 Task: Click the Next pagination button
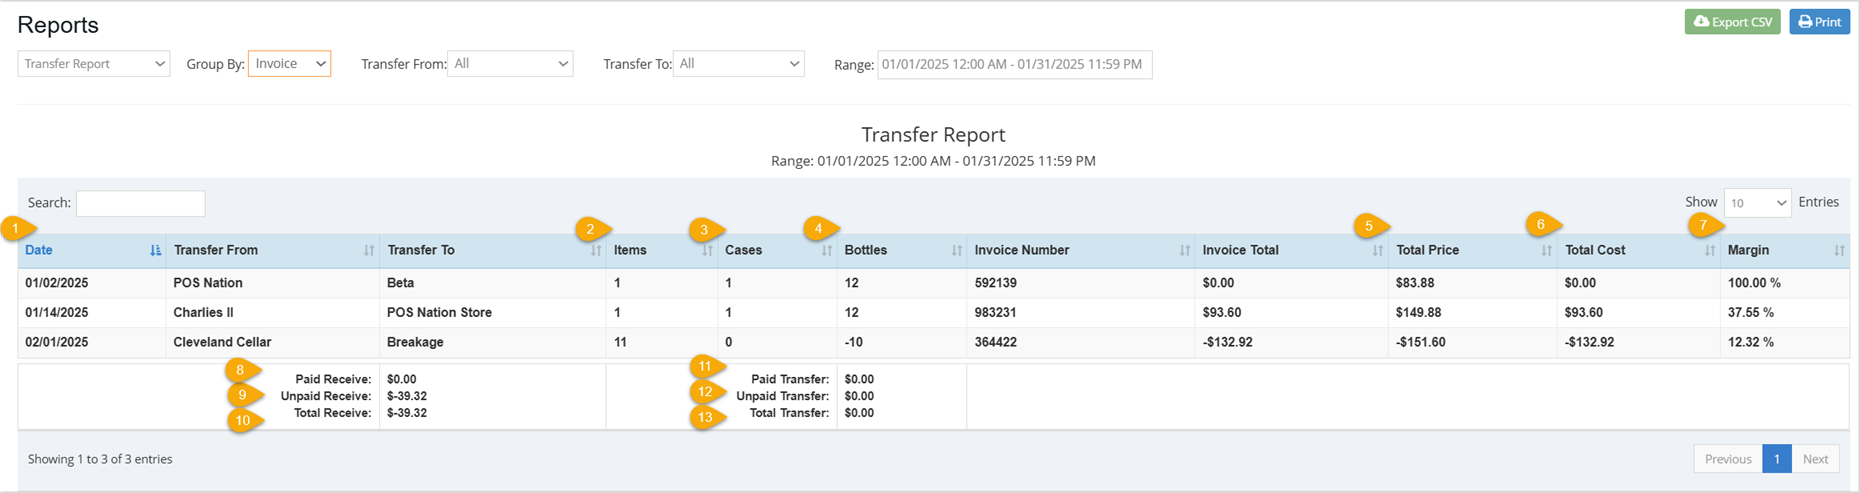pyautogui.click(x=1815, y=459)
